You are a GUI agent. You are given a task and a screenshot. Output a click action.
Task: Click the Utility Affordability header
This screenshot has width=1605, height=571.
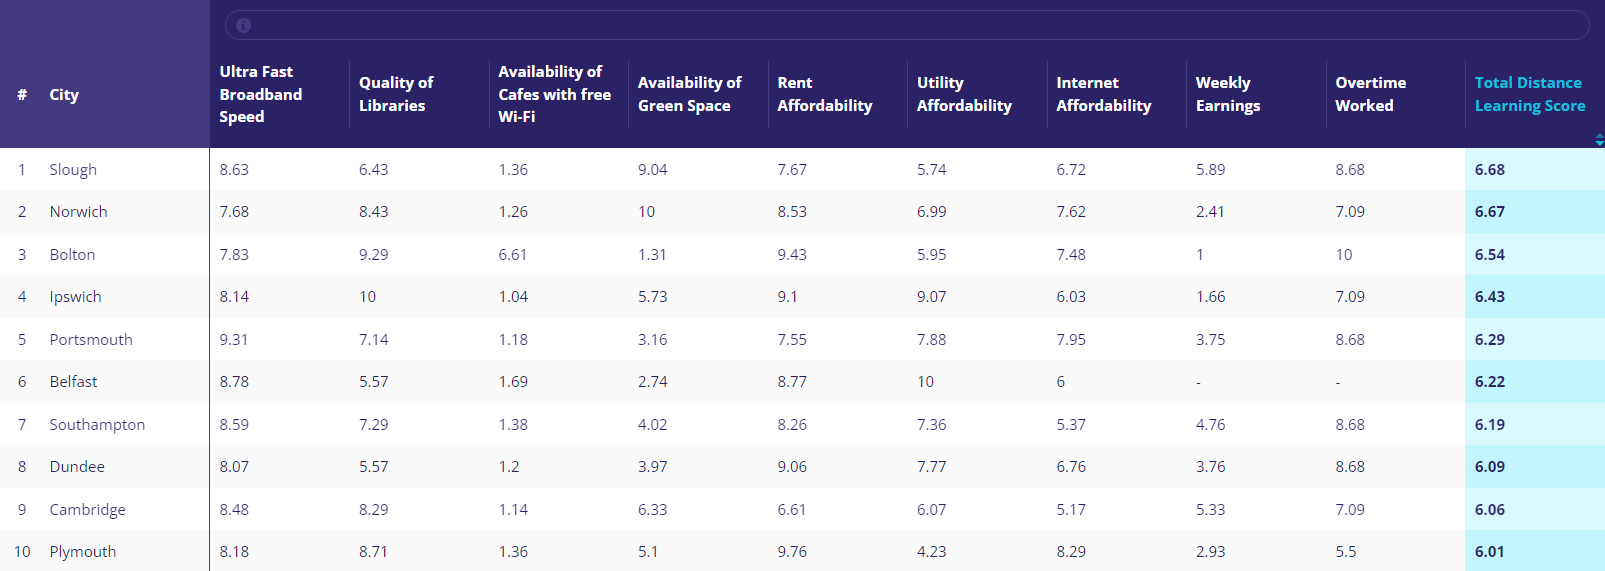click(964, 94)
